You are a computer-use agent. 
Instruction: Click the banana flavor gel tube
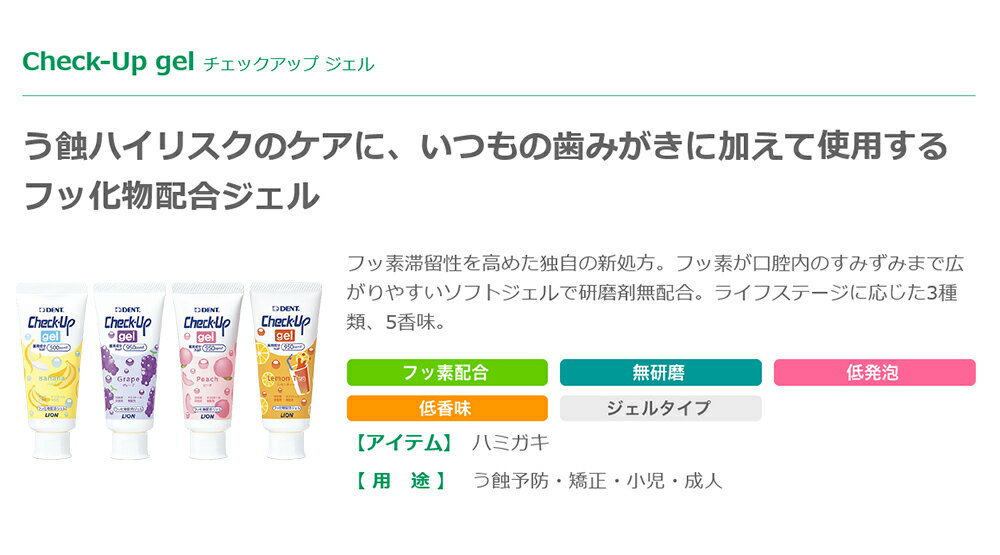click(x=52, y=371)
